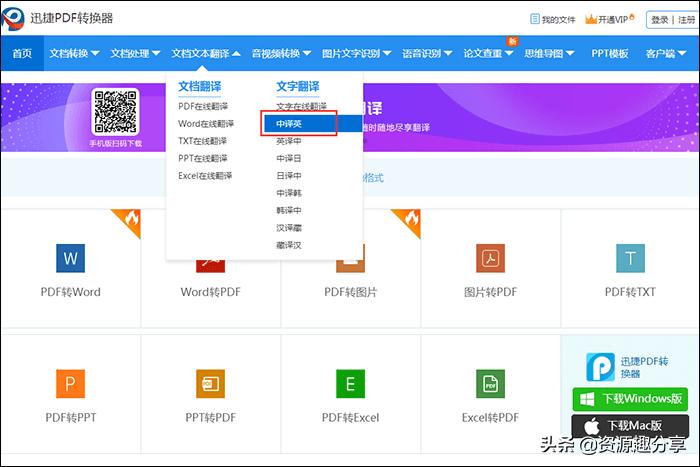The width and height of the screenshot is (700, 467).
Task: Click the QR code for mobile download
Action: tap(116, 112)
